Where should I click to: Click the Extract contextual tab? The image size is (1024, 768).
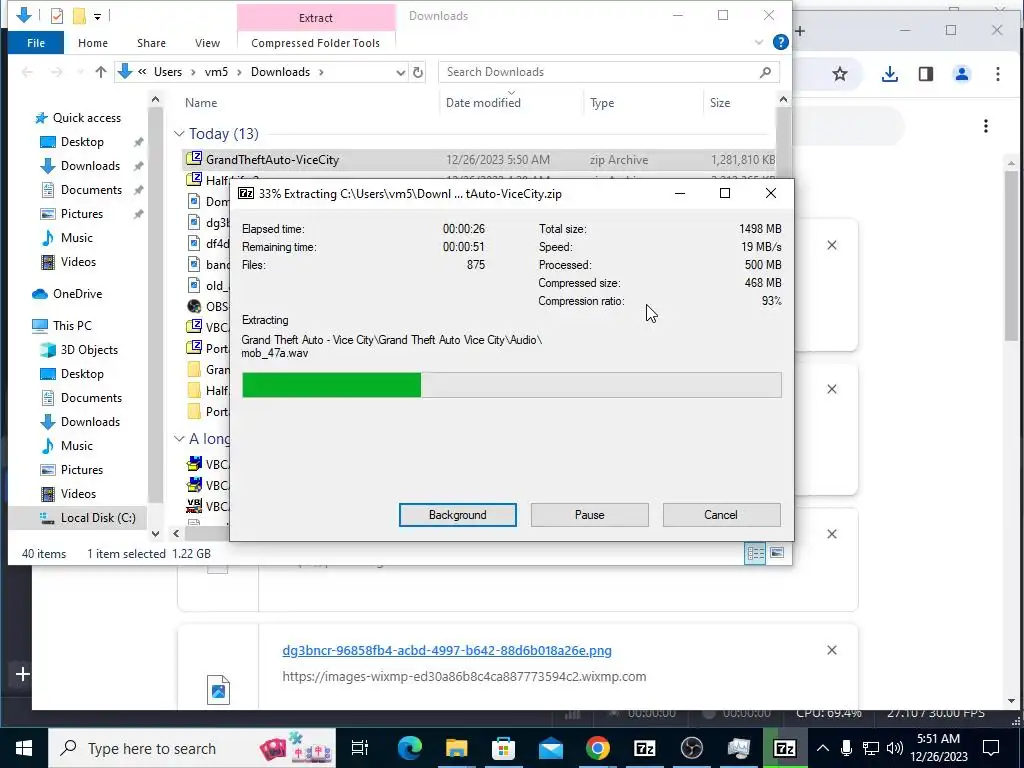pos(315,18)
